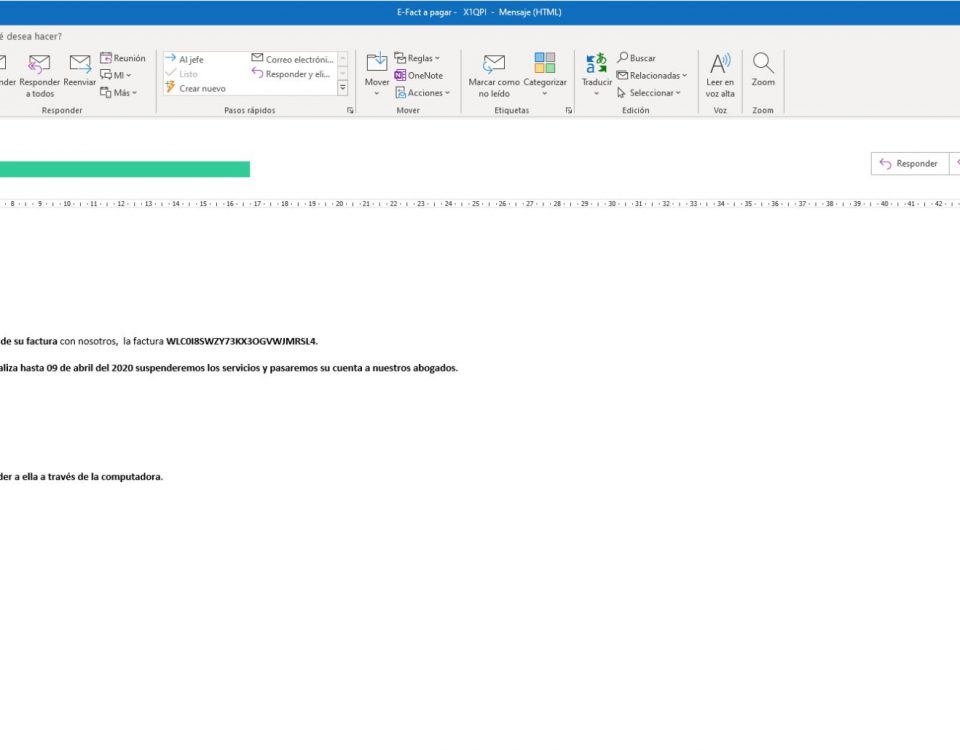Send the message to OneNote
Screen dimensions: 960x750
click(418, 75)
